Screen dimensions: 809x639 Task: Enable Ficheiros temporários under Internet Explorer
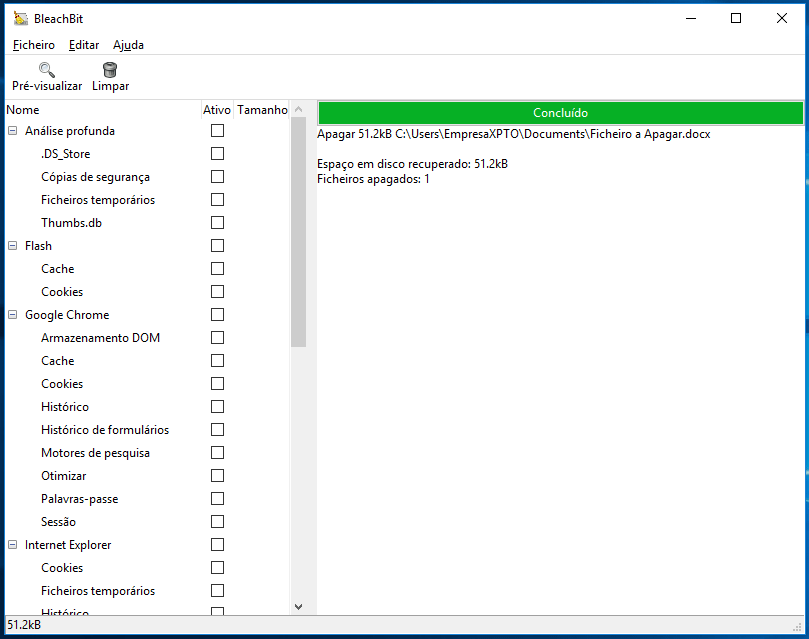coord(217,591)
